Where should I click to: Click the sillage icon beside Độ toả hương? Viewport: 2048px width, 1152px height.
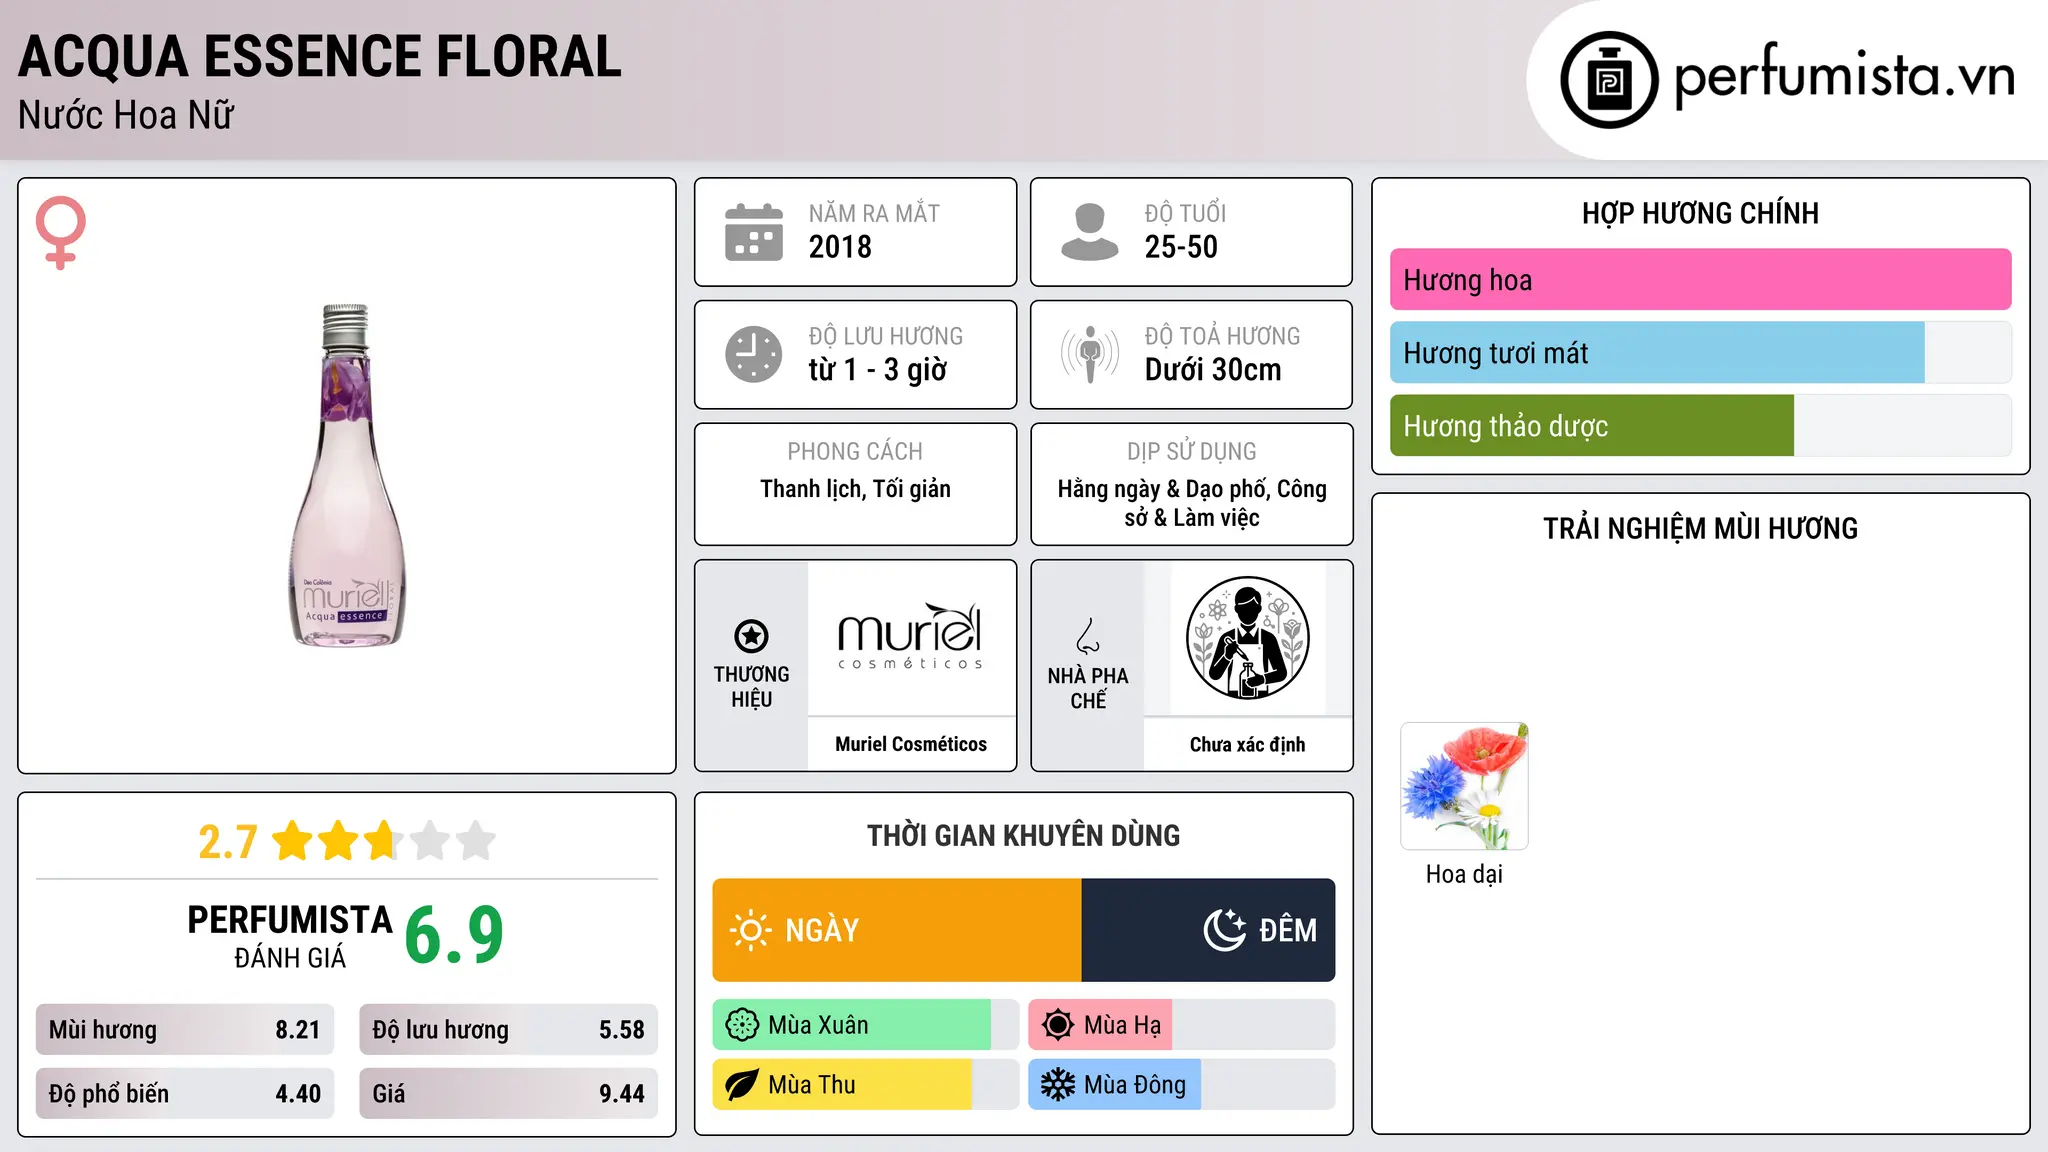[1090, 354]
